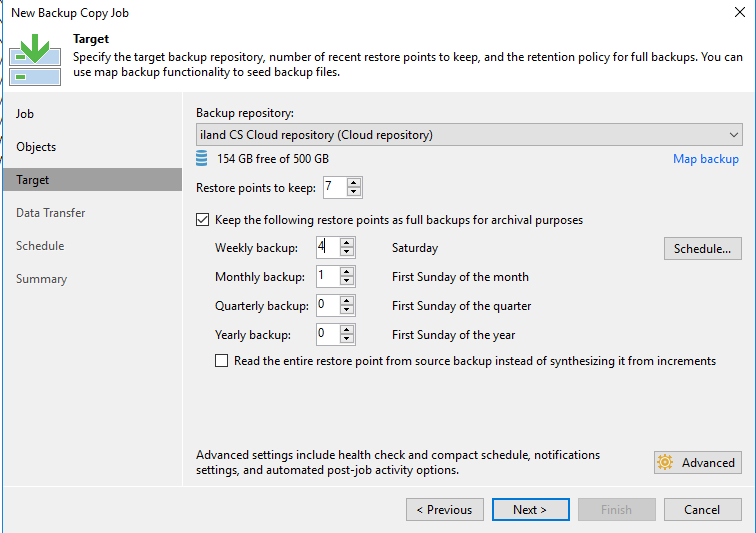Close the New Backup Copy Job dialog
Image resolution: width=756 pixels, height=533 pixels.
click(x=736, y=13)
